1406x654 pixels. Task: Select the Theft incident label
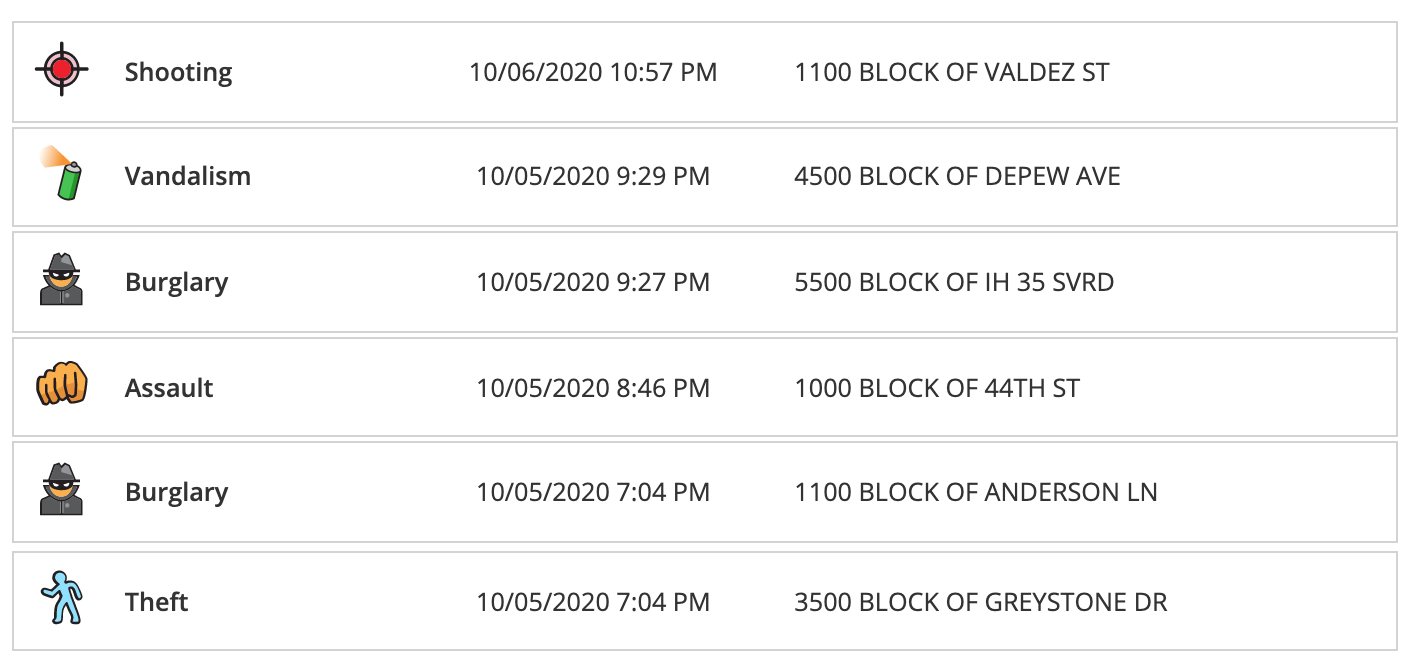(157, 602)
